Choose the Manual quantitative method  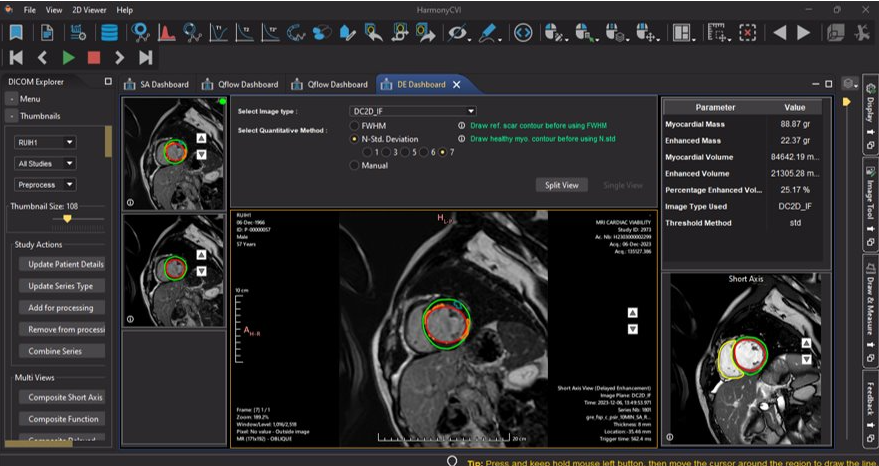click(x=355, y=166)
